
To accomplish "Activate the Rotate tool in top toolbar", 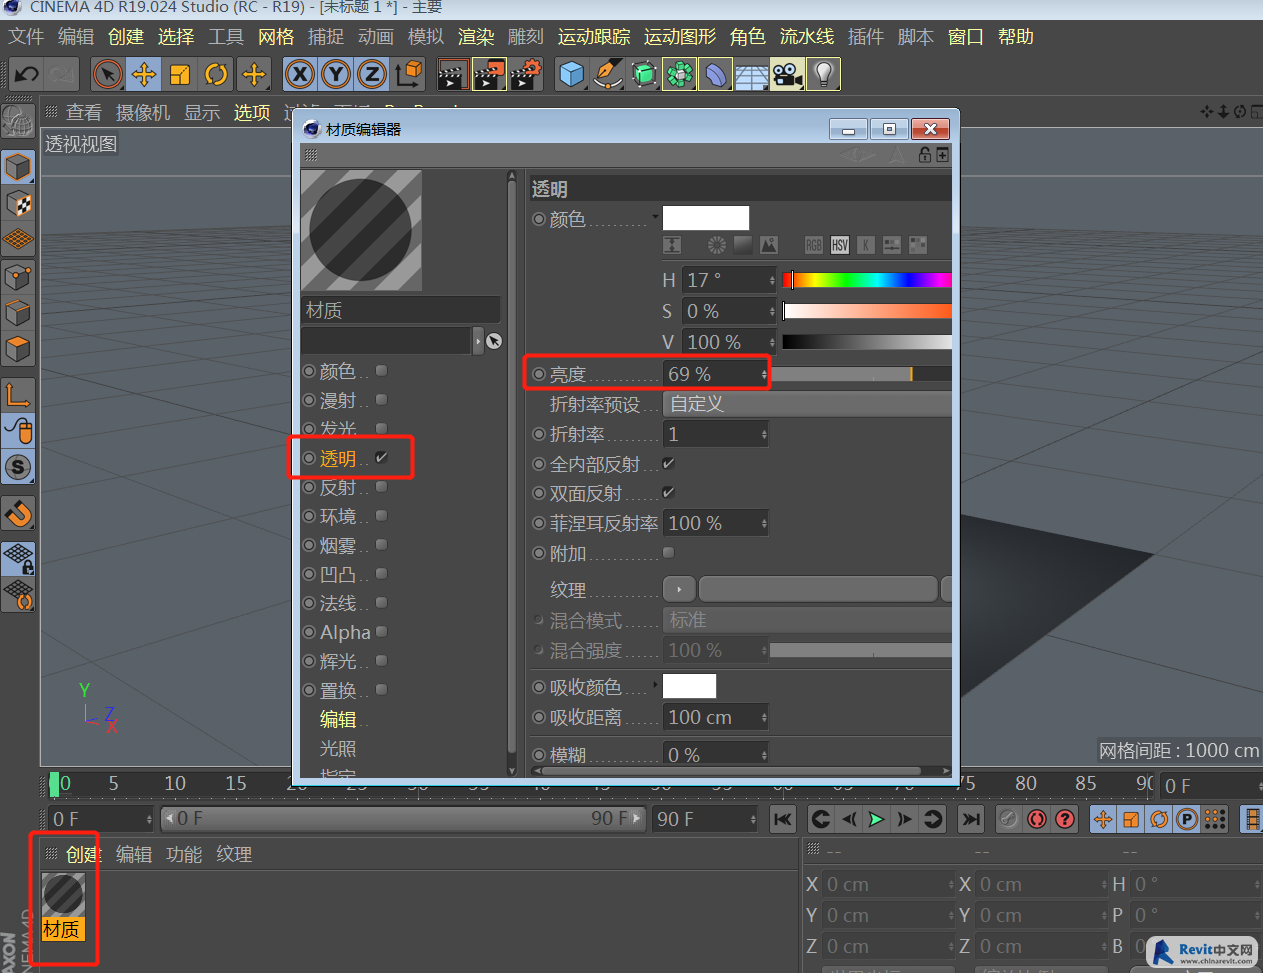I will [x=216, y=74].
